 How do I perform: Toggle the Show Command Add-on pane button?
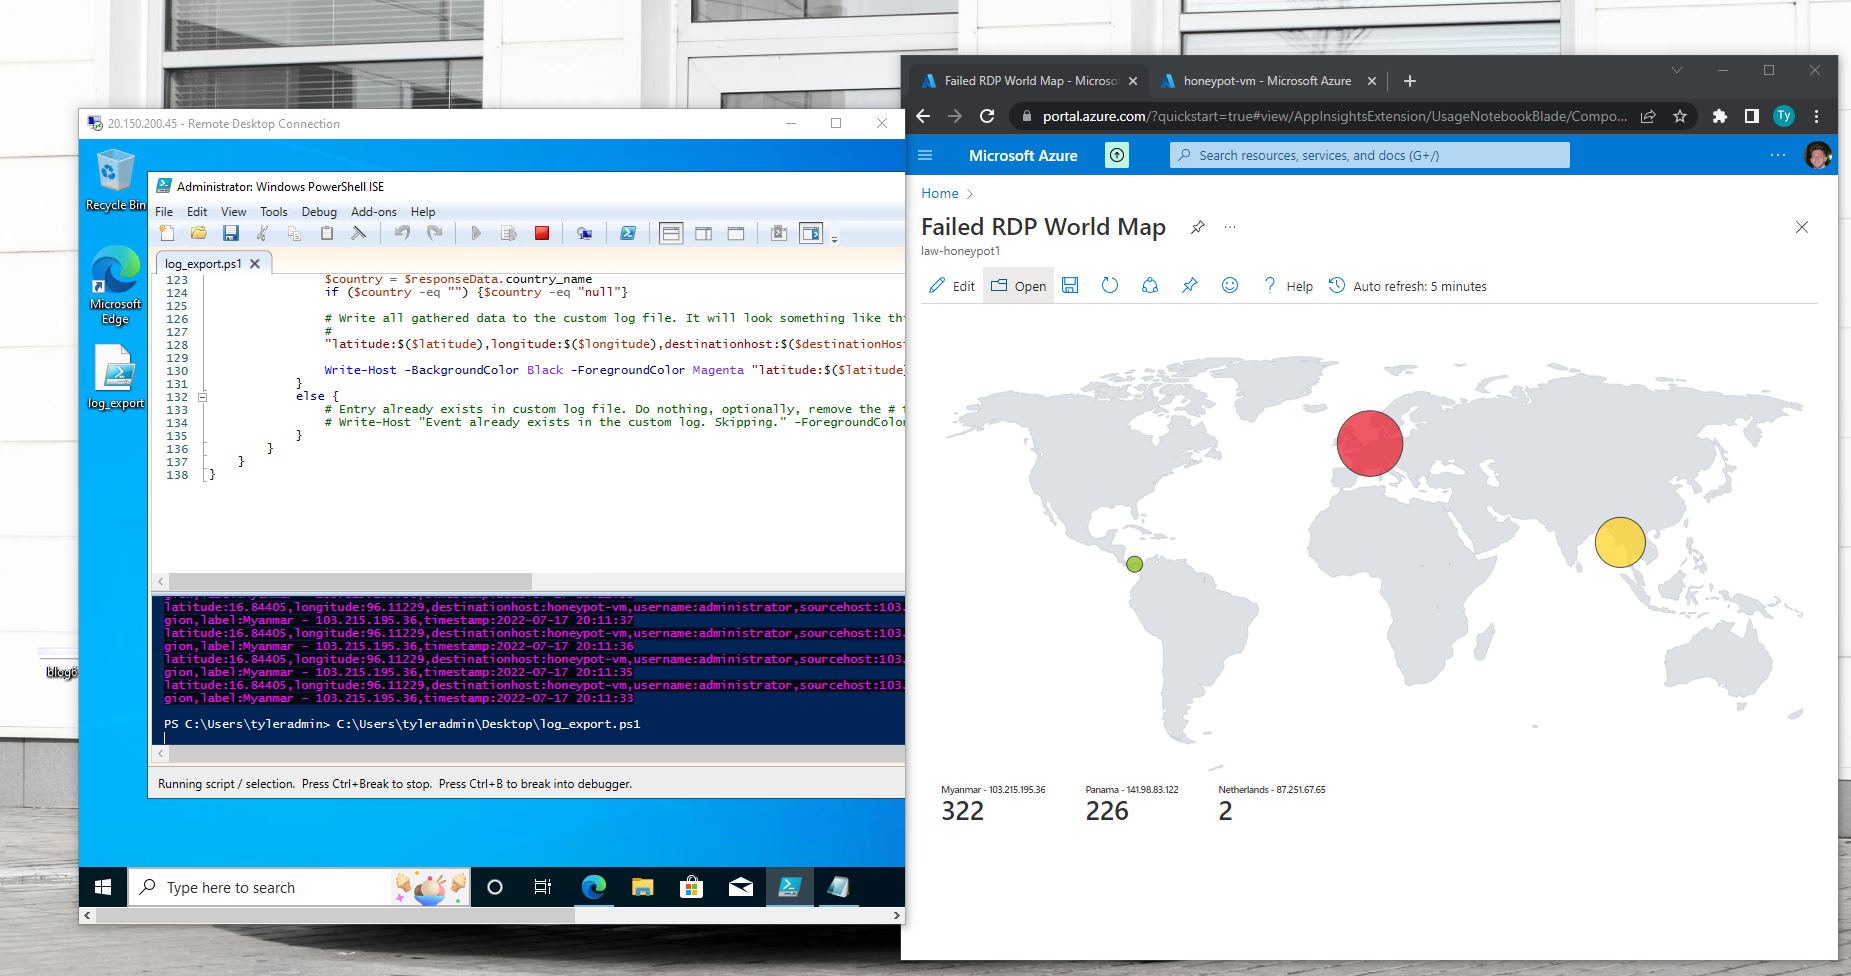[x=811, y=233]
